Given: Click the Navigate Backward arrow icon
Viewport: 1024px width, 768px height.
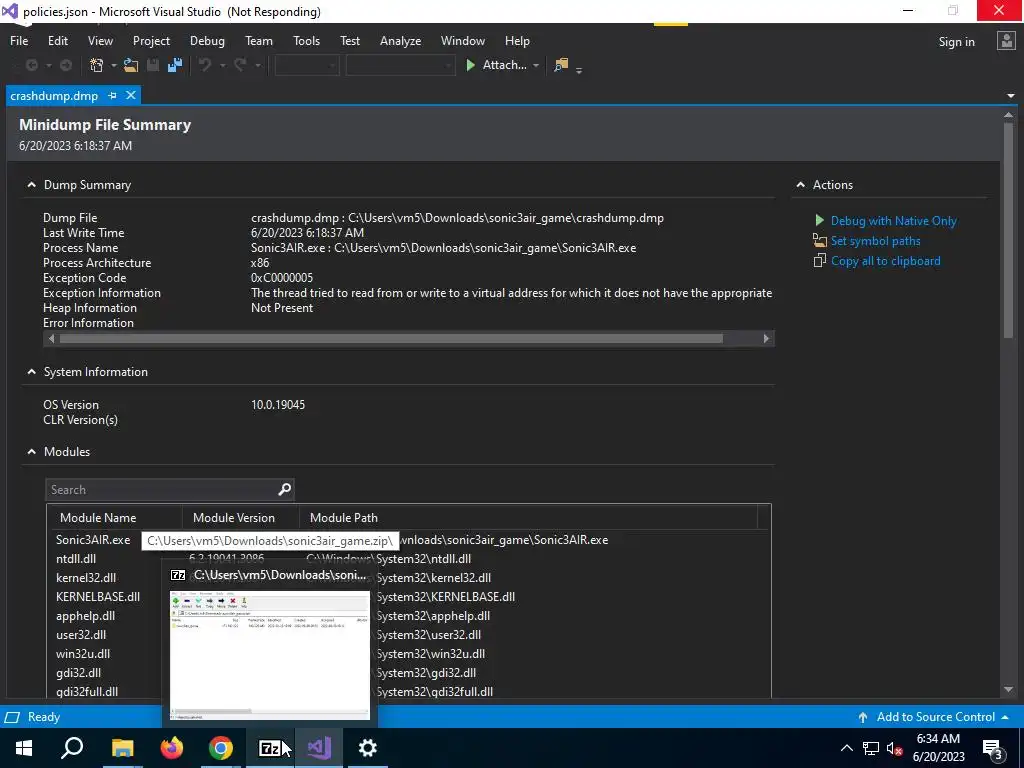Looking at the screenshot, I should 31,65.
